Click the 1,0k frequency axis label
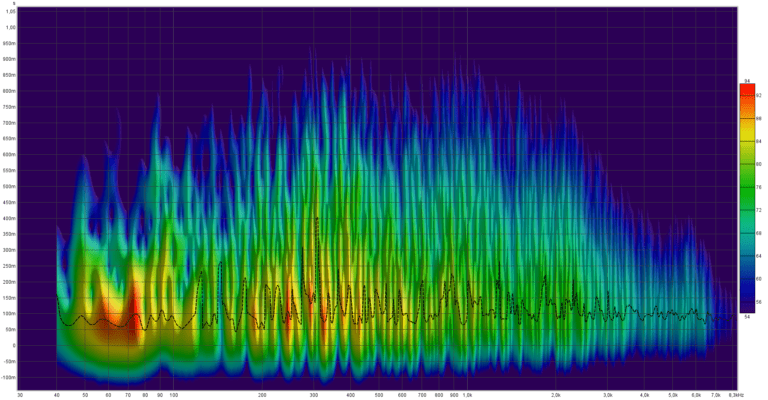This screenshot has width=768, height=400. coord(467,395)
